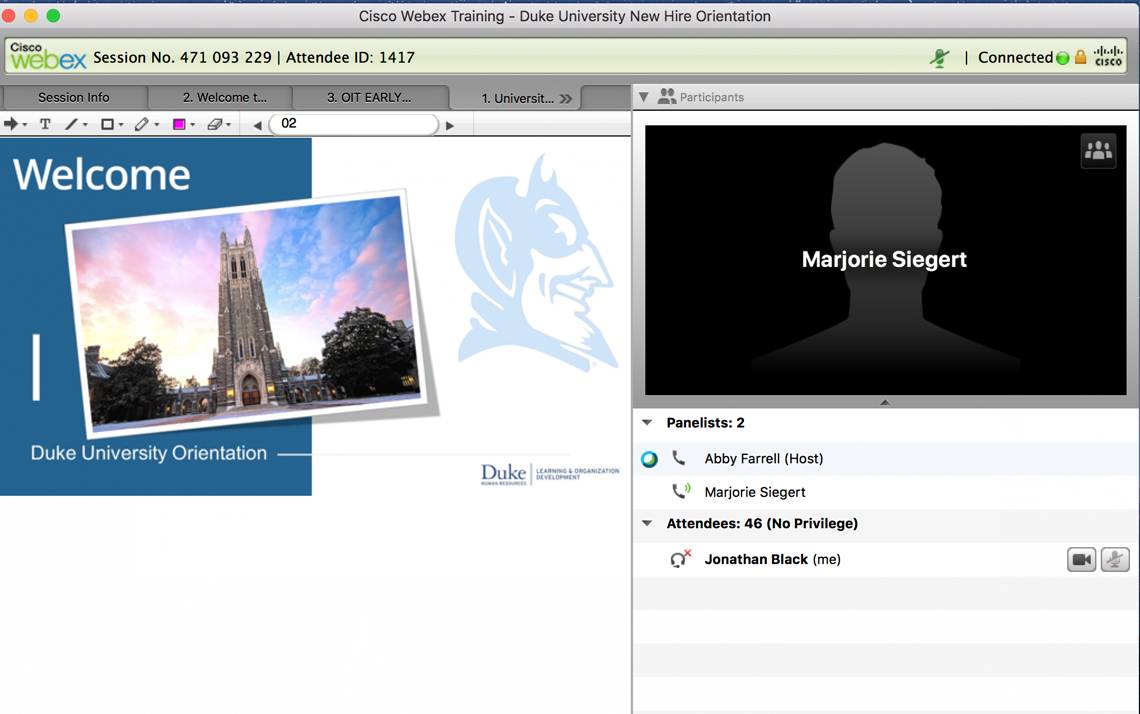1140x714 pixels.
Task: Click the Cisco Webex logo
Action: pos(48,56)
